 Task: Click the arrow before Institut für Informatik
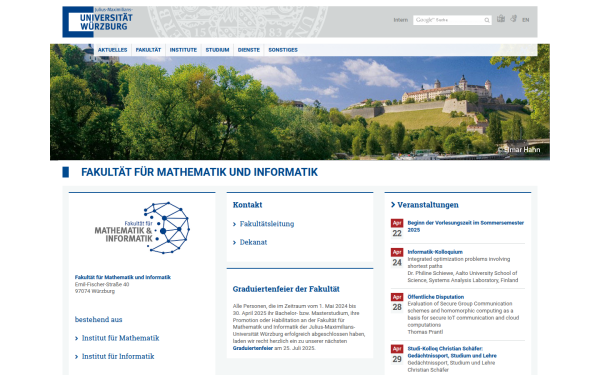(x=77, y=357)
